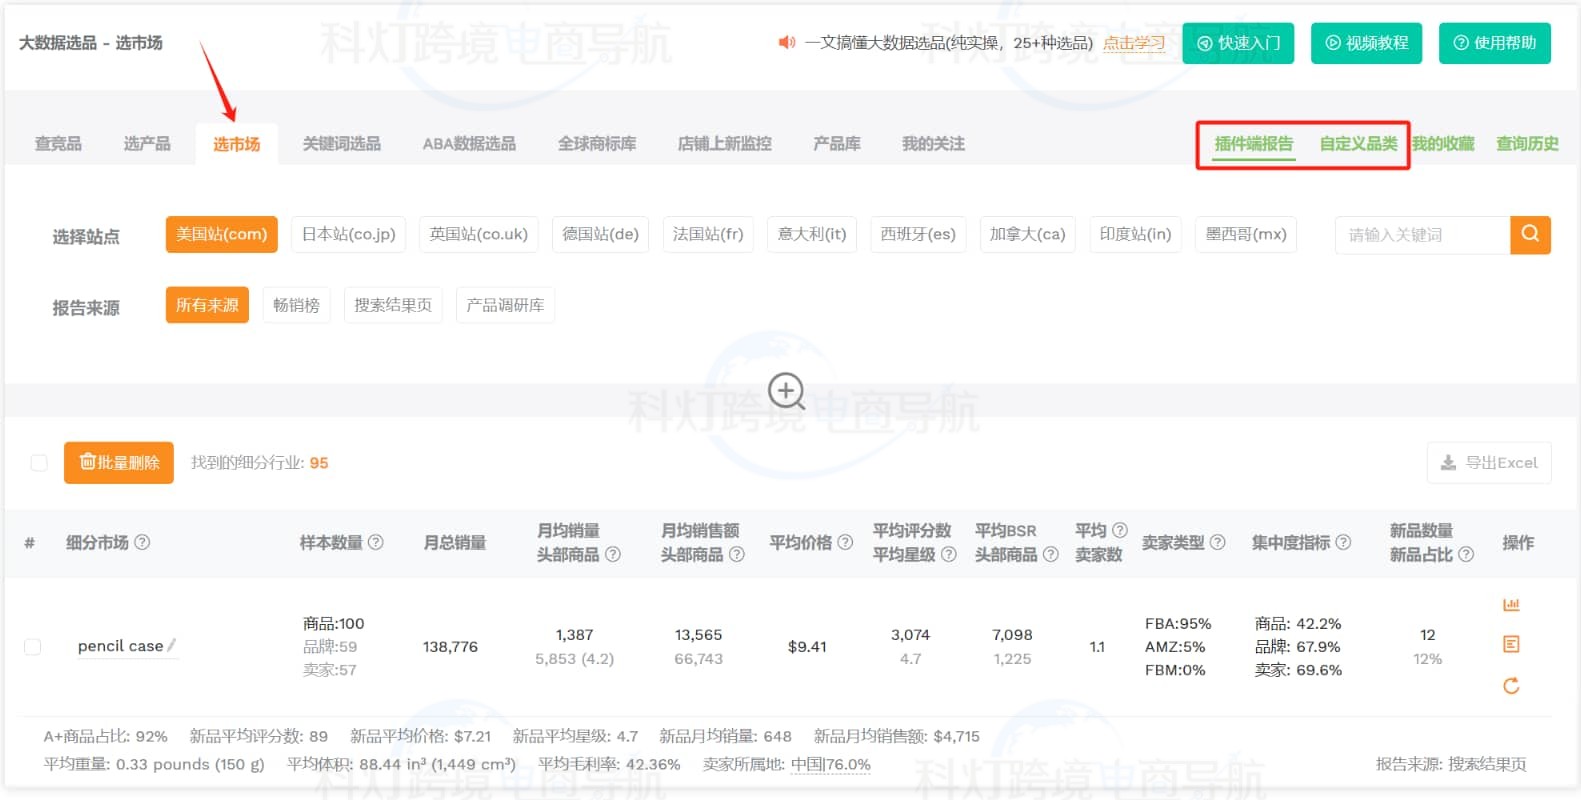Check the pencil case row checkbox

[33, 647]
